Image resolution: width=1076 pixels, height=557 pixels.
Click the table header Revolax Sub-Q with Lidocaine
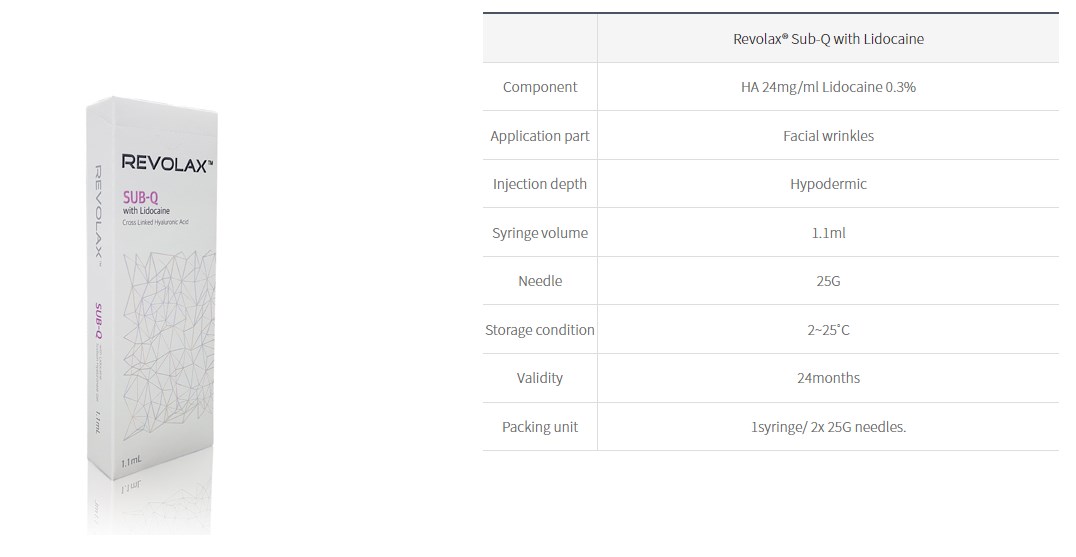coord(828,39)
